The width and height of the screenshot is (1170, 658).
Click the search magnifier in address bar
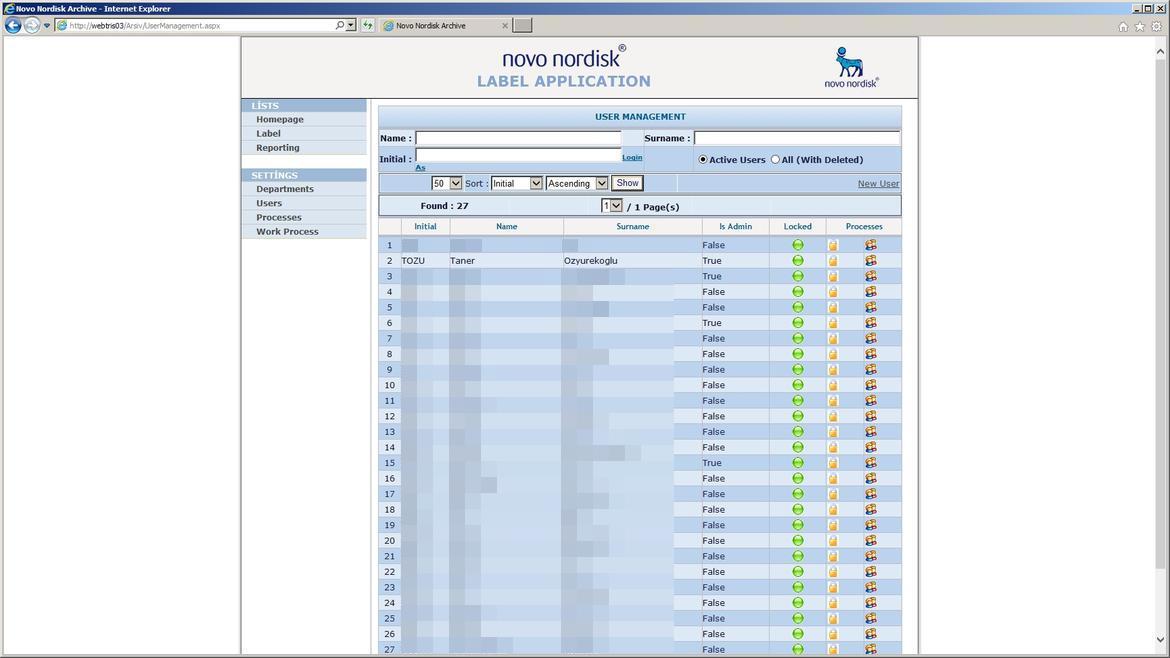[340, 25]
